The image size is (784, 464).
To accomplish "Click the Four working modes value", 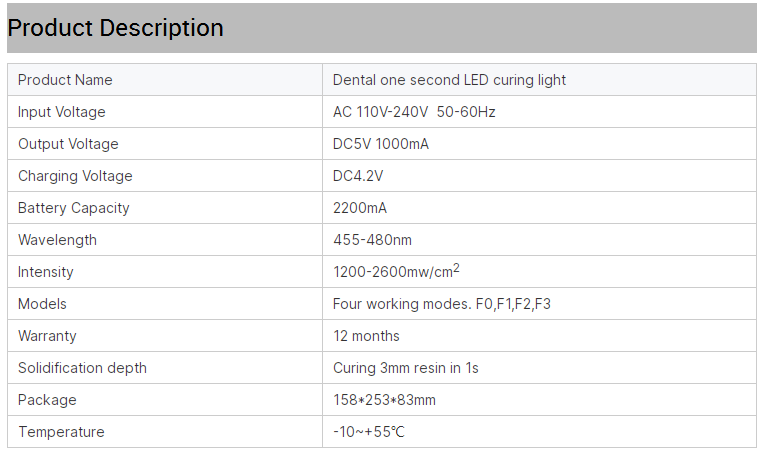I will (441, 304).
